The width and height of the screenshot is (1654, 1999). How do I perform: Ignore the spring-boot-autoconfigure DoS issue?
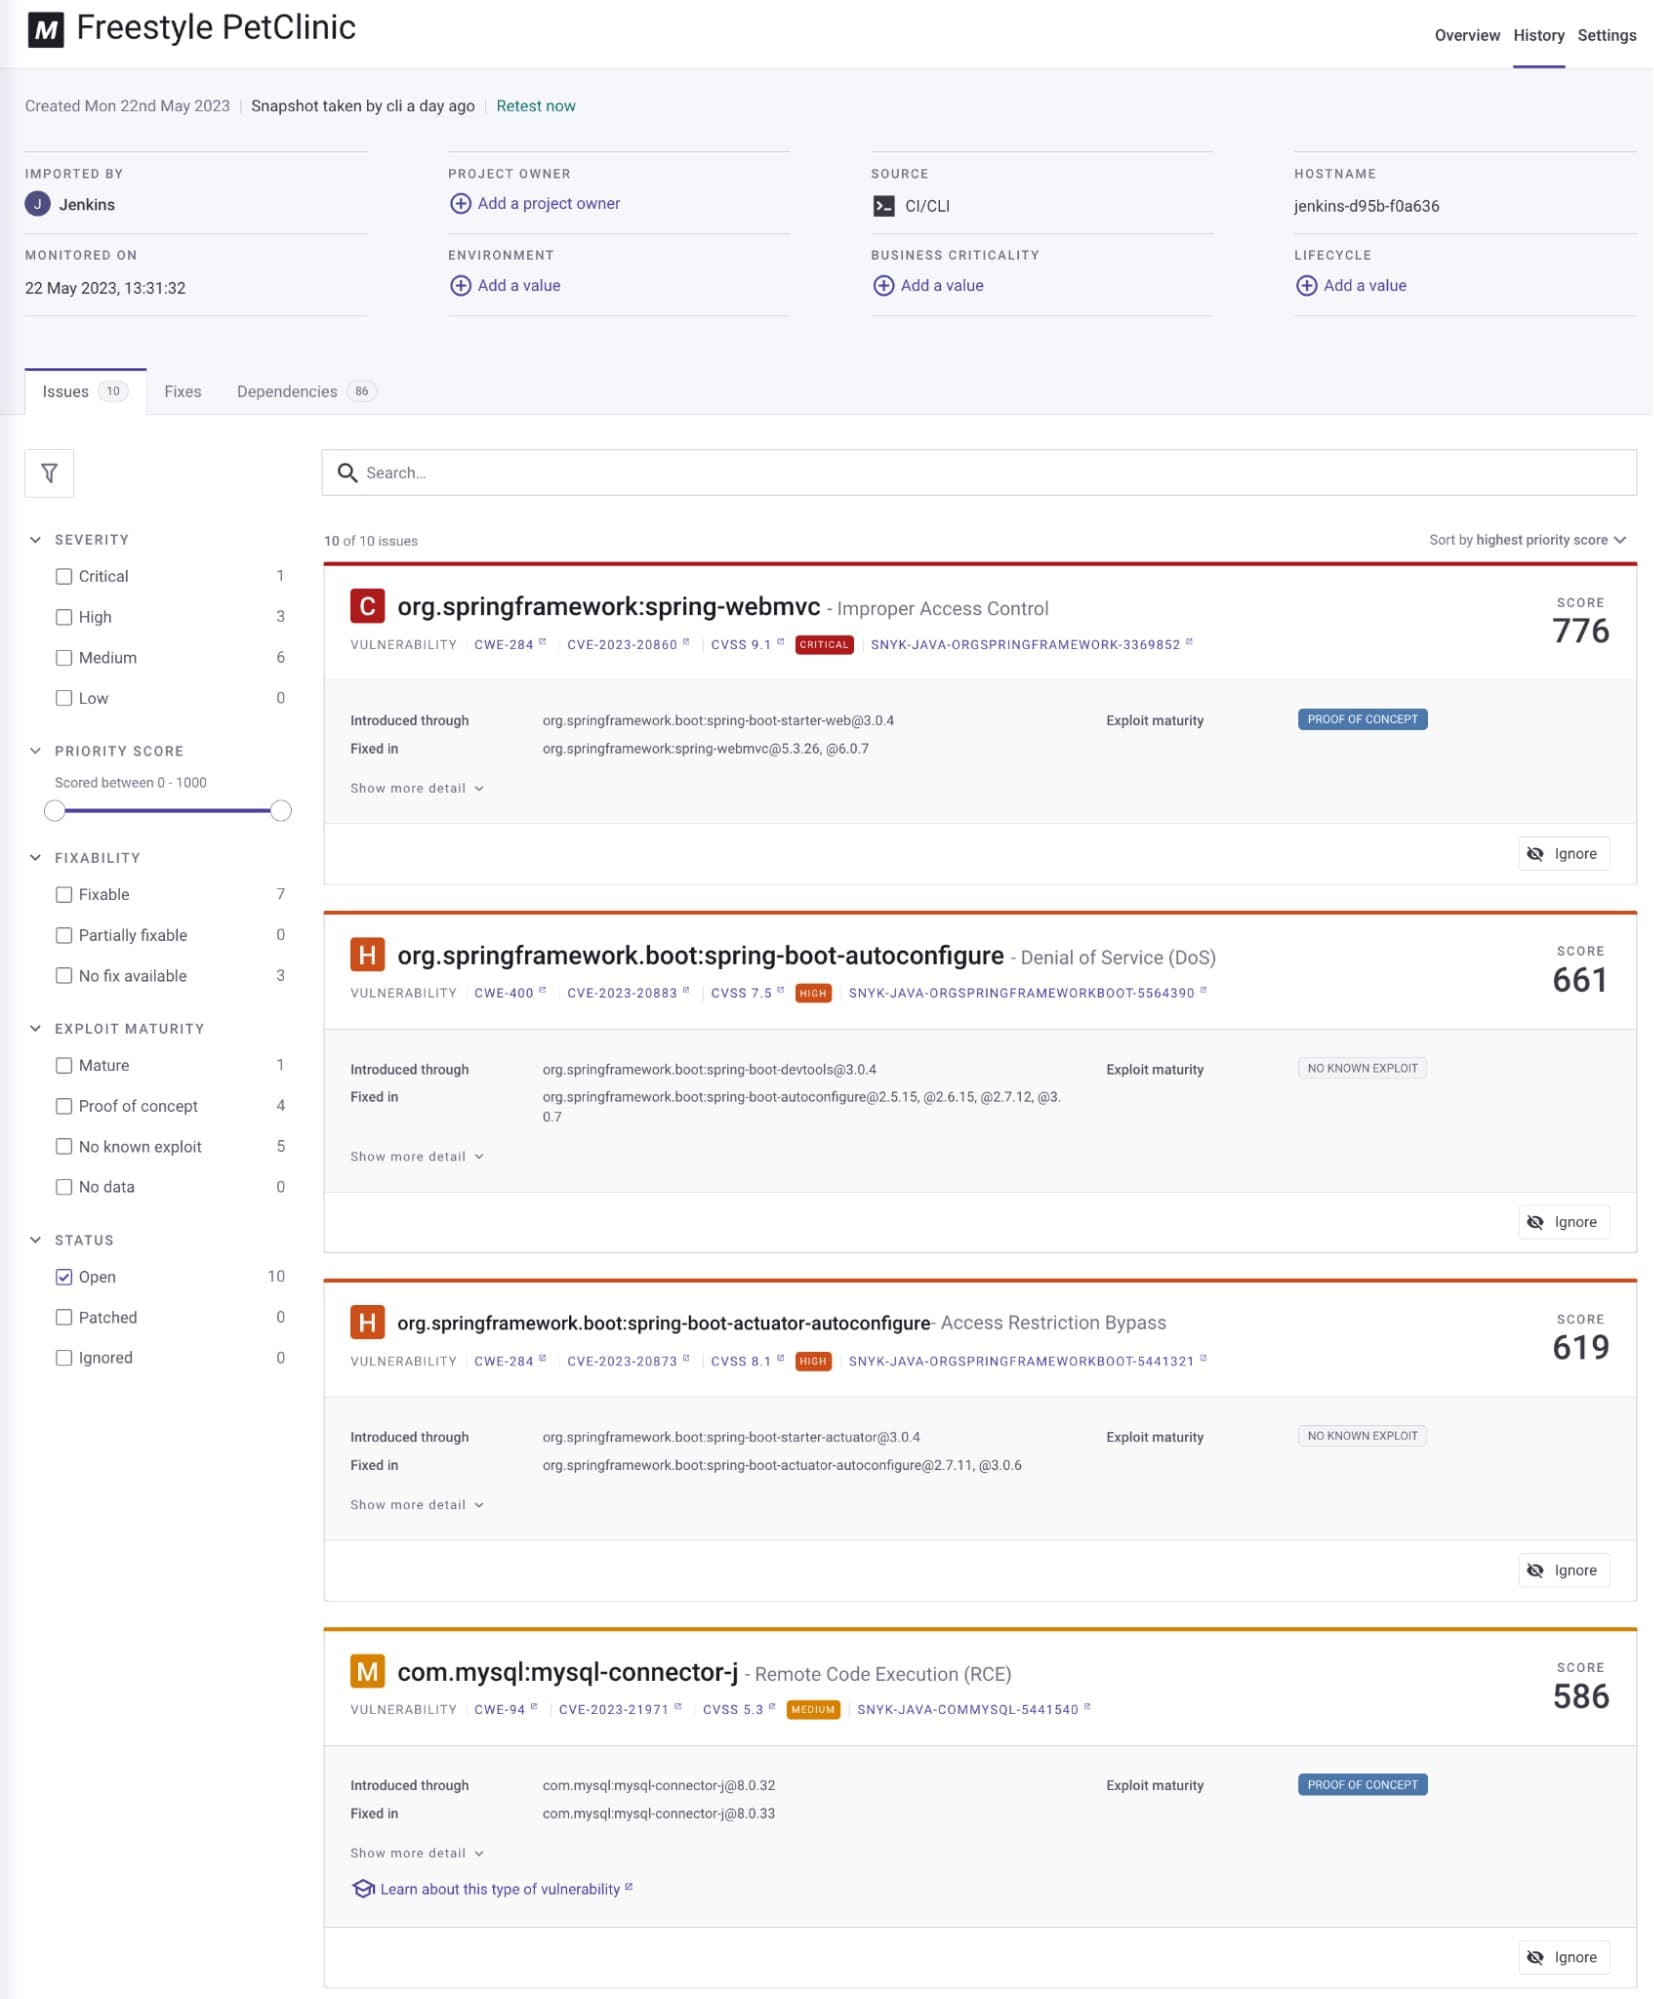1563,1222
